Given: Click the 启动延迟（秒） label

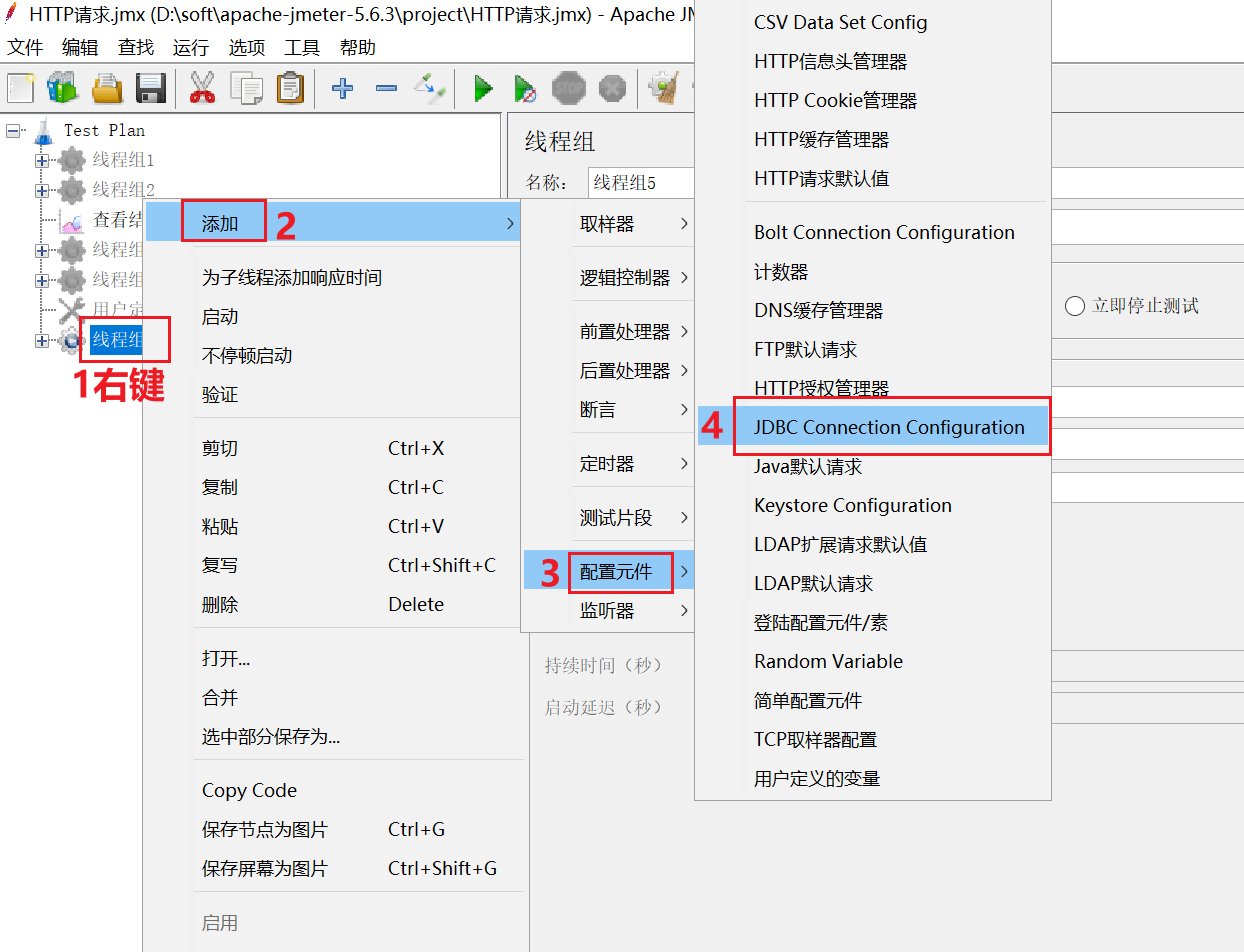Looking at the screenshot, I should coord(603,707).
